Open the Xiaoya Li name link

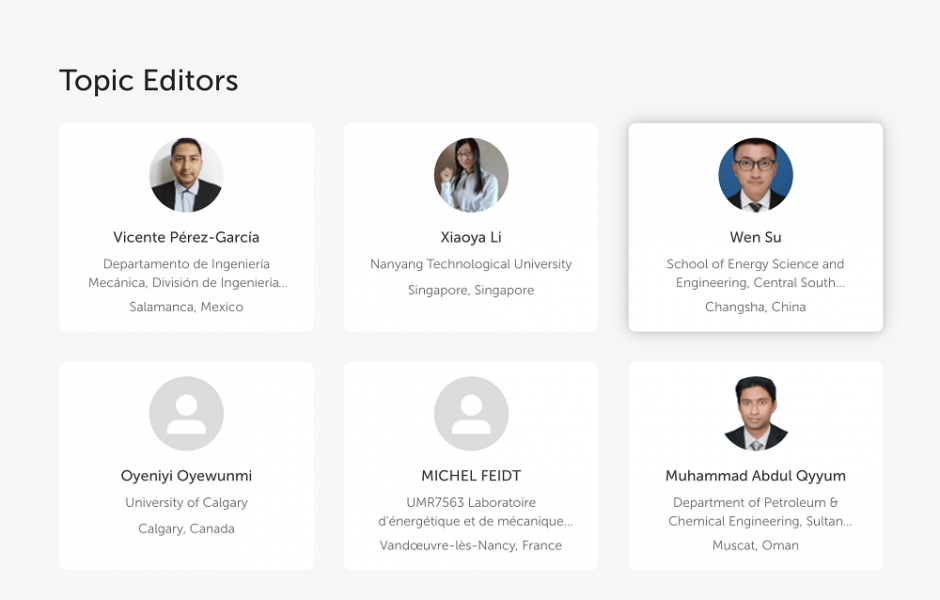[x=471, y=237]
